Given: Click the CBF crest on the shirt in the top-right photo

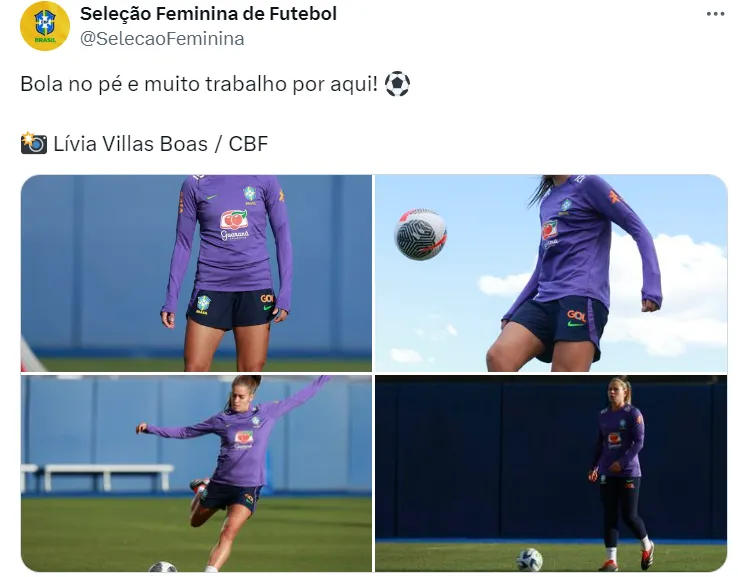Looking at the screenshot, I should click(x=566, y=206).
